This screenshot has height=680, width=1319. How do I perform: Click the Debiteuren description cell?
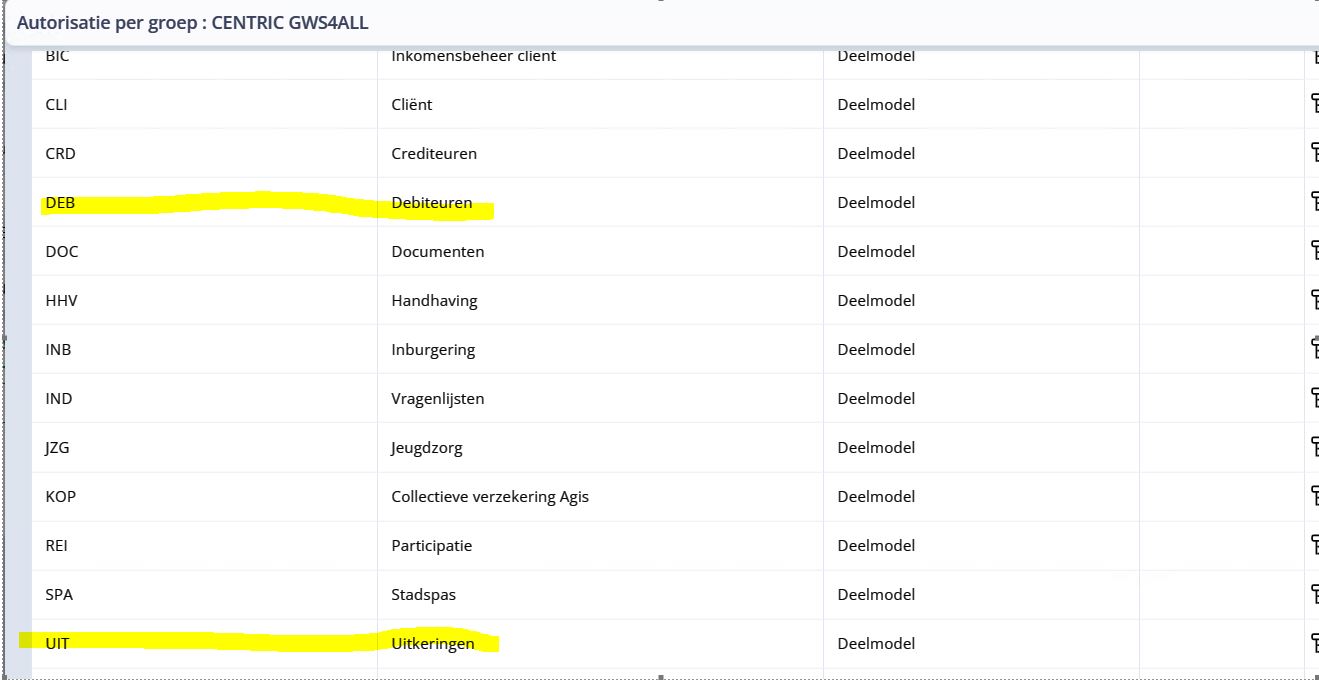coord(600,202)
